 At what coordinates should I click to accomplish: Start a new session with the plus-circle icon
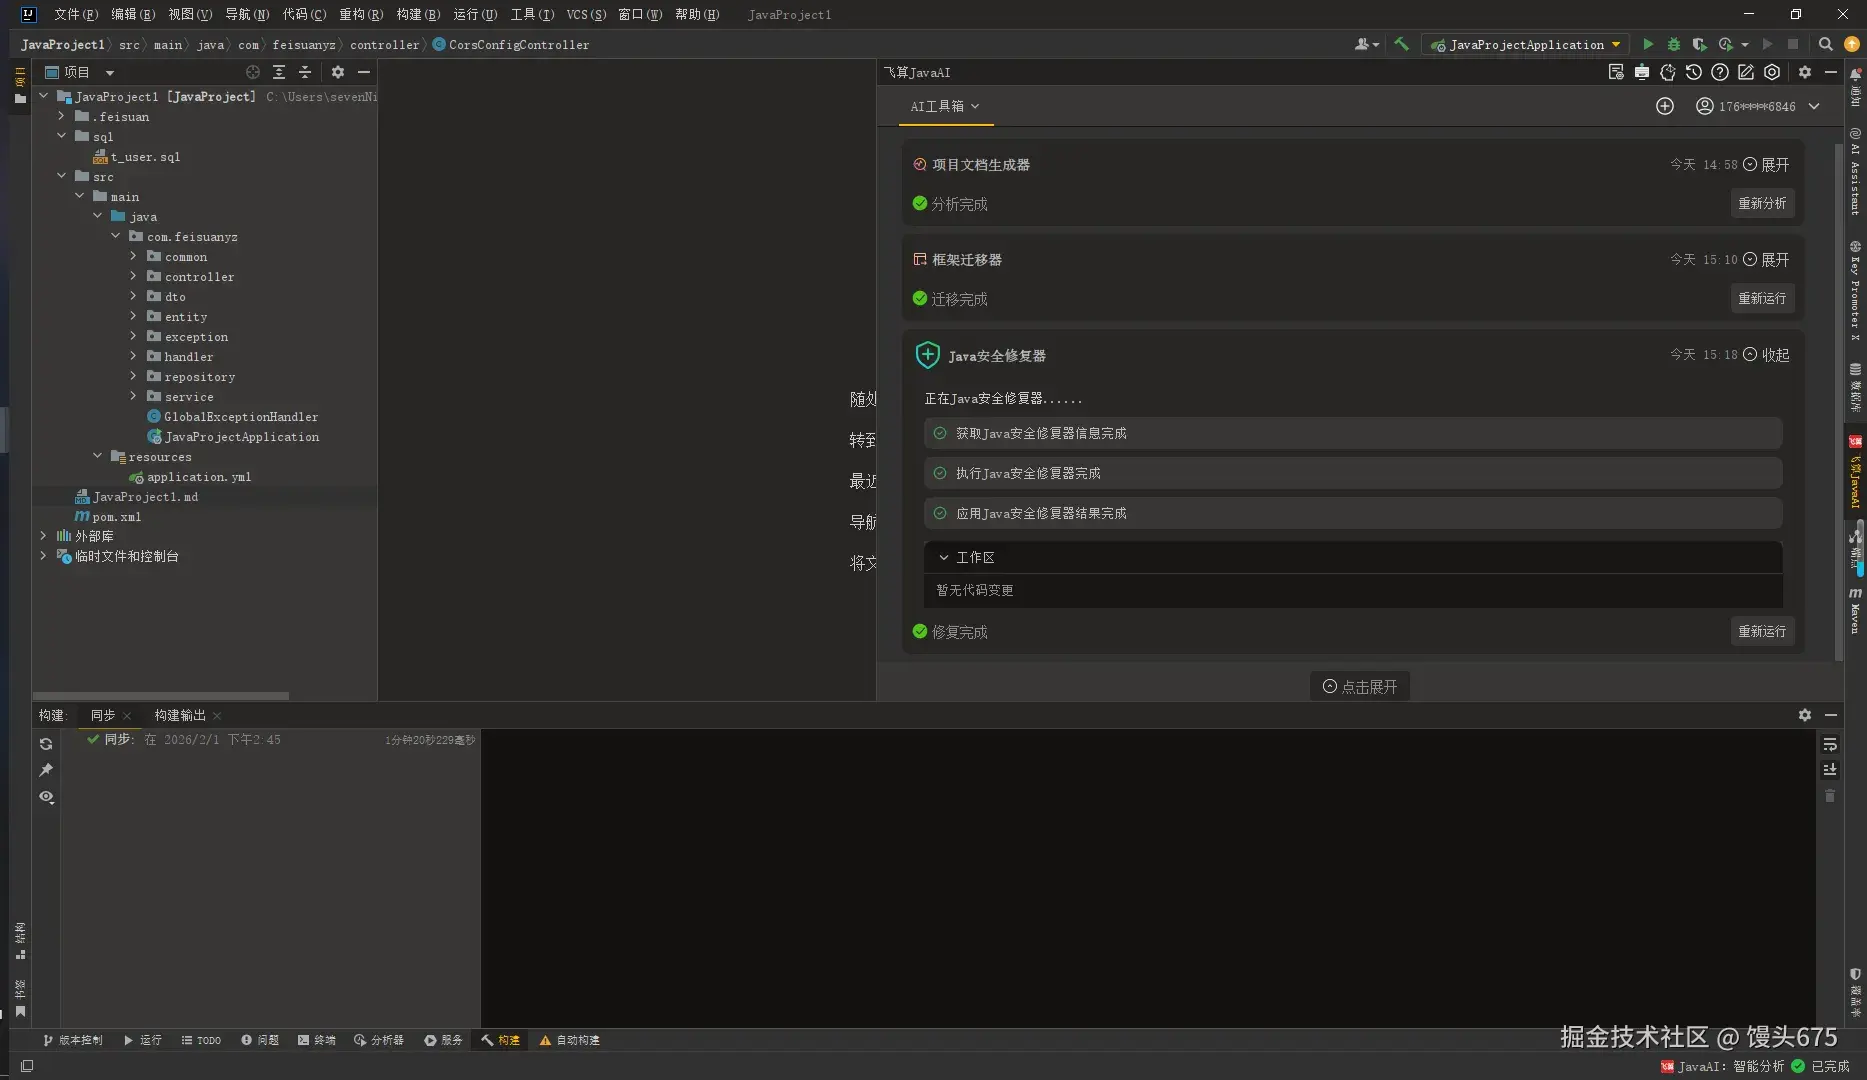(x=1665, y=106)
